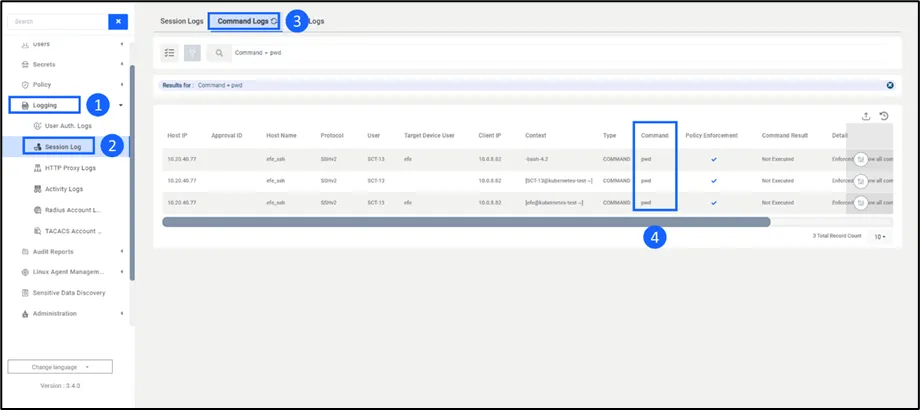This screenshot has height=410, width=920.
Task: Click detail icon for efe@kubernetes-test row
Action: pyautogui.click(x=861, y=203)
